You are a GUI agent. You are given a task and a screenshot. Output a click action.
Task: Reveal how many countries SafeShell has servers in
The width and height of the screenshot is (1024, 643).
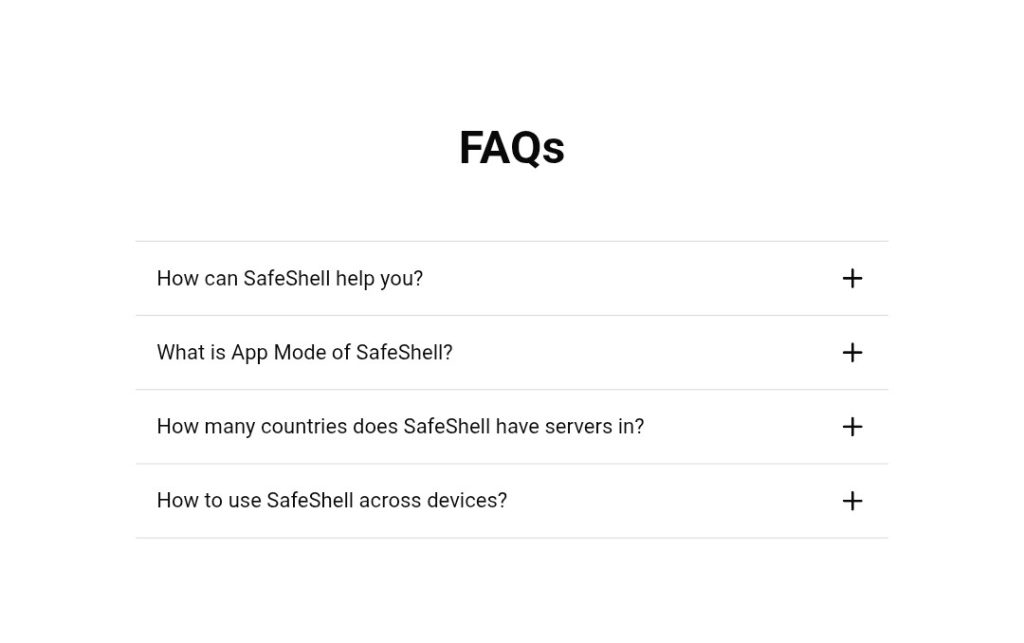click(x=400, y=427)
